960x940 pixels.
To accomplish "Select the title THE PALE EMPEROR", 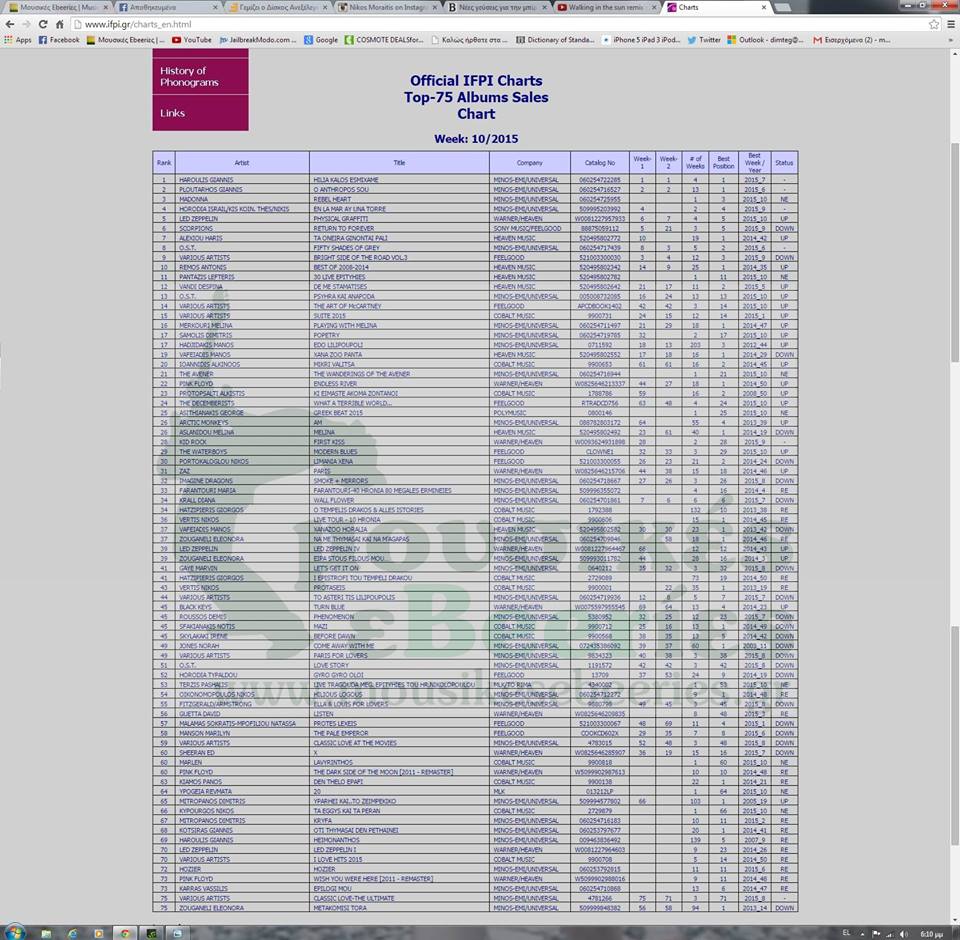I will click(x=341, y=733).
